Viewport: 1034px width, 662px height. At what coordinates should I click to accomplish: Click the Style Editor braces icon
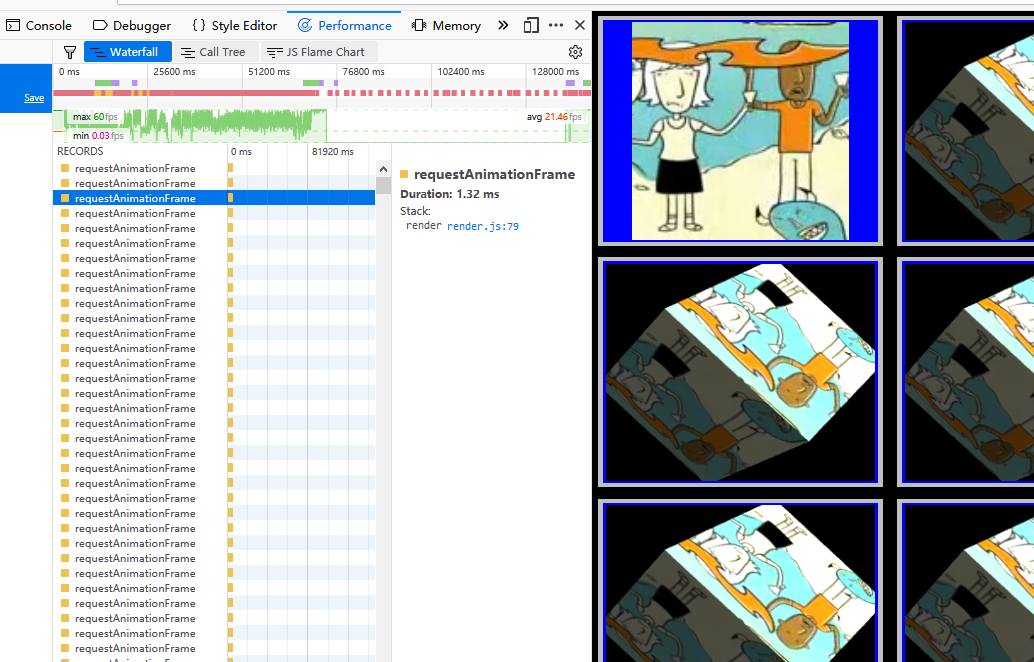coord(198,26)
